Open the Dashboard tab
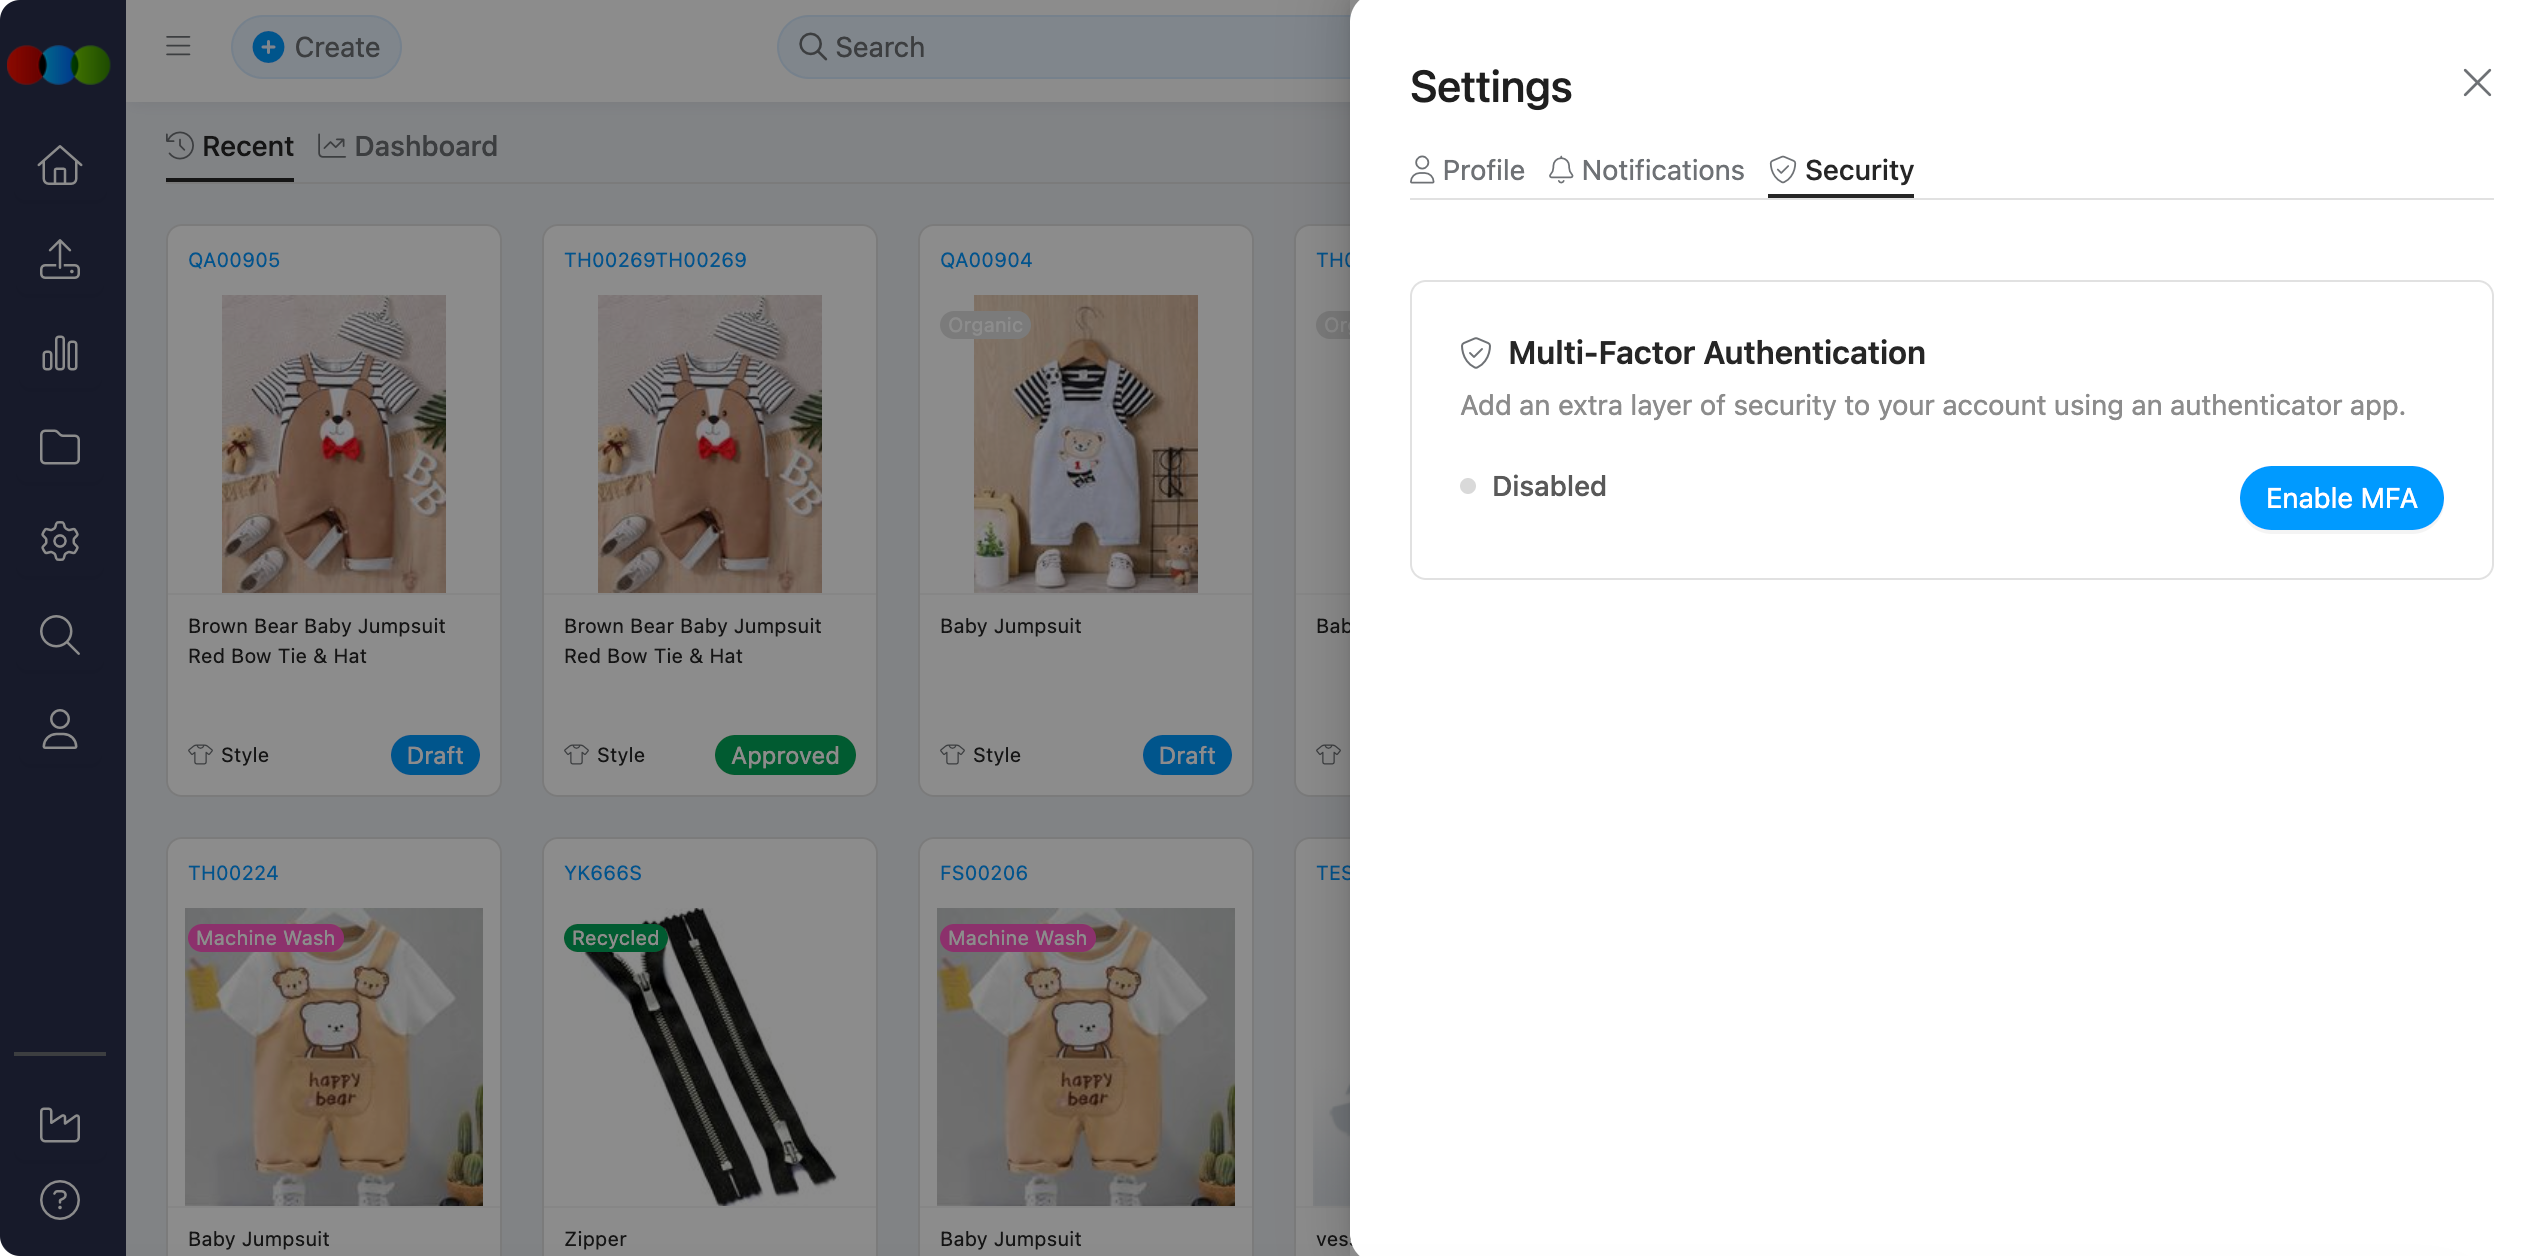 [408, 146]
